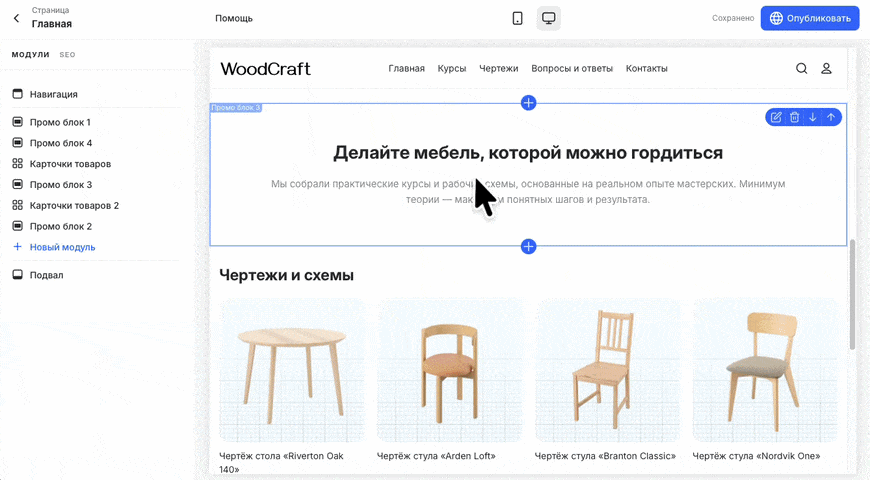Click the title Чертёж стула «Nordvik One»
Screen dimensions: 870x480
click(756, 456)
